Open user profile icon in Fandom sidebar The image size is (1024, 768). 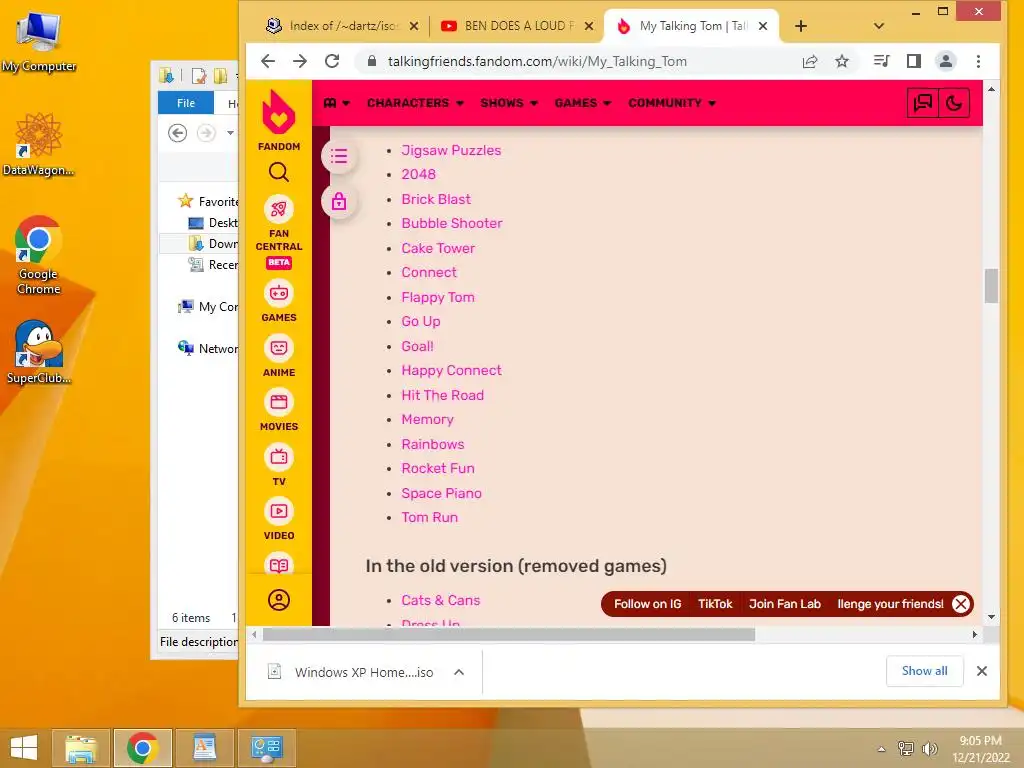(279, 600)
